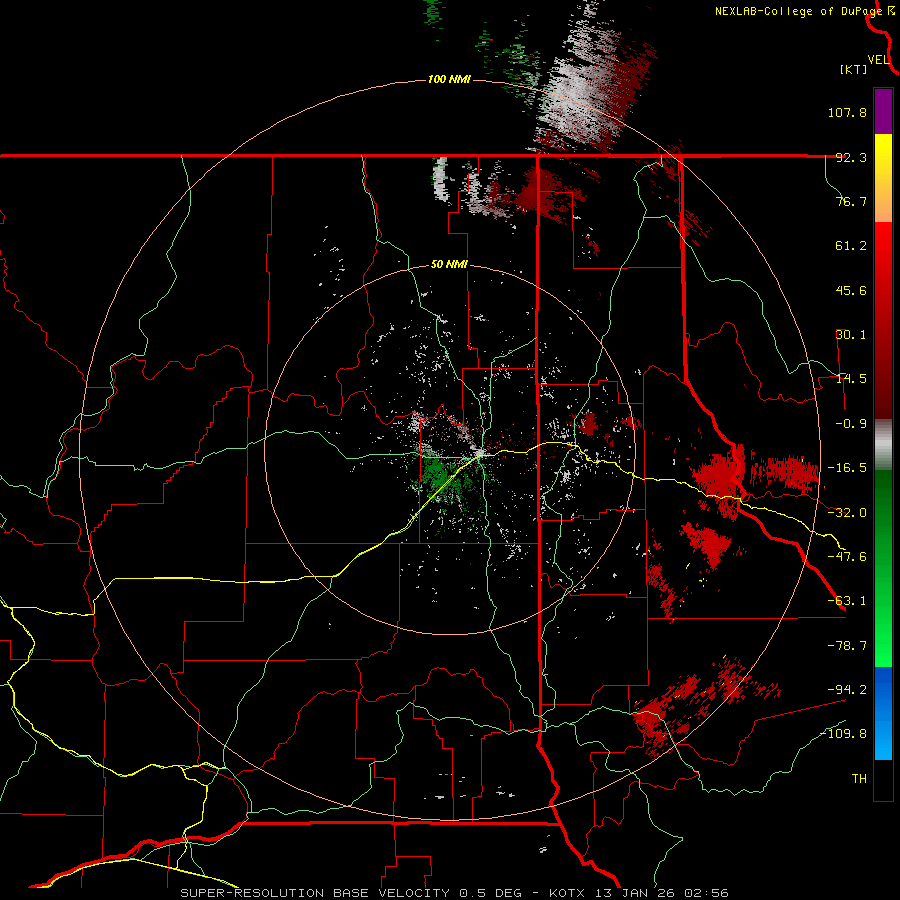This screenshot has width=900, height=900.
Task: Click the -47.6 velocity scale value
Action: [x=847, y=557]
